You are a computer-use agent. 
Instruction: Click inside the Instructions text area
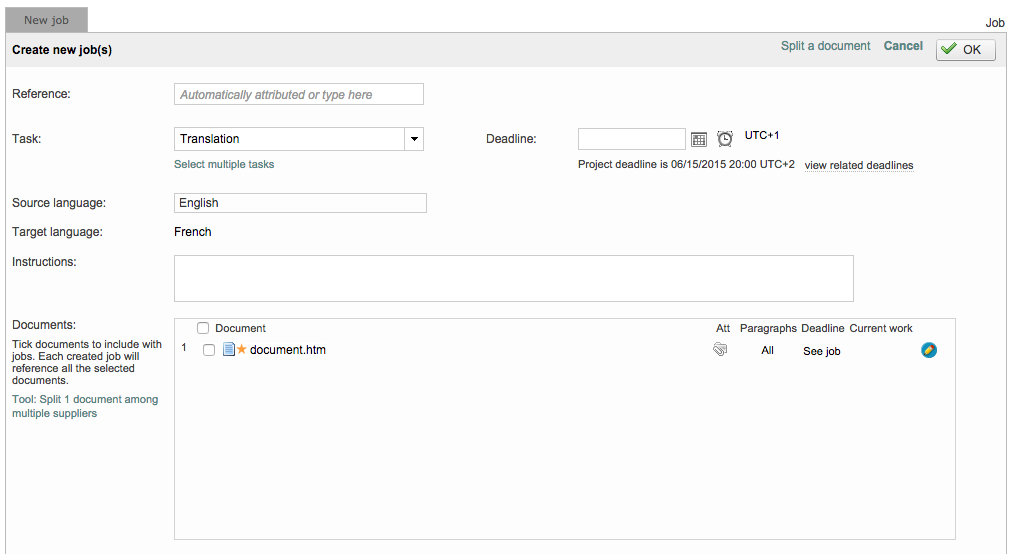513,278
